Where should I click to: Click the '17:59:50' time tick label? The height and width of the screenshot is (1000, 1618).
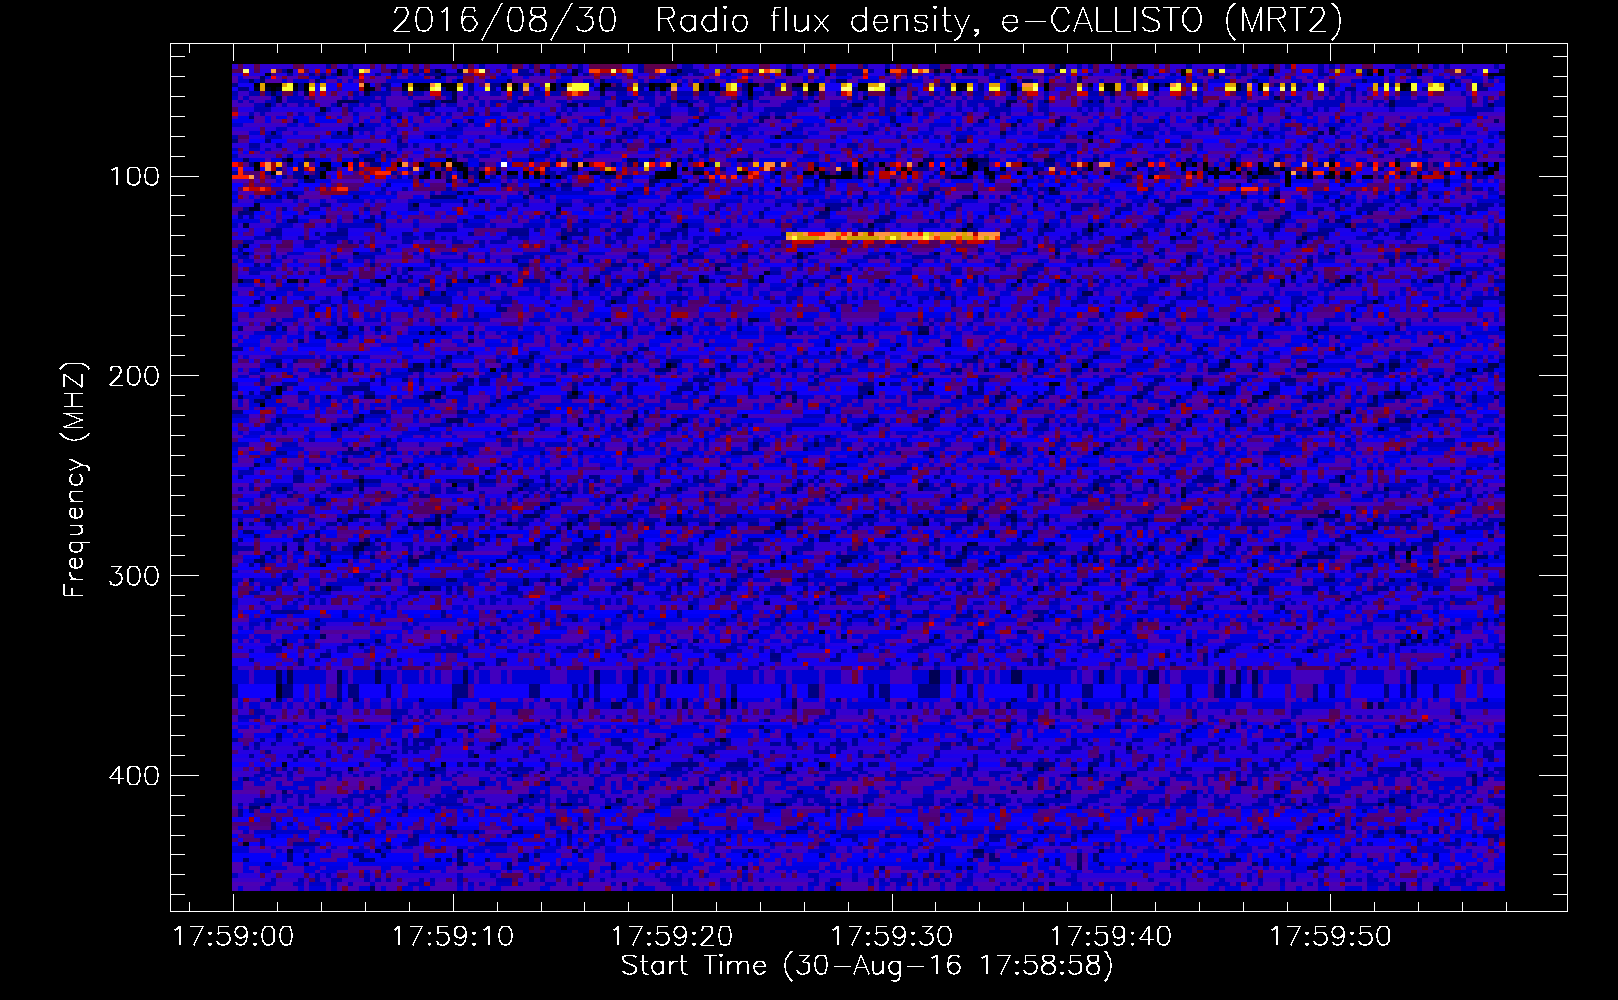click(x=1331, y=937)
